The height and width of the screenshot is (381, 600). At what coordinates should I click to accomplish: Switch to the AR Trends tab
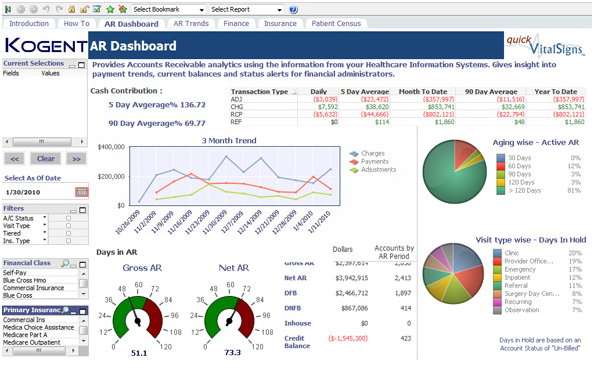click(x=191, y=23)
